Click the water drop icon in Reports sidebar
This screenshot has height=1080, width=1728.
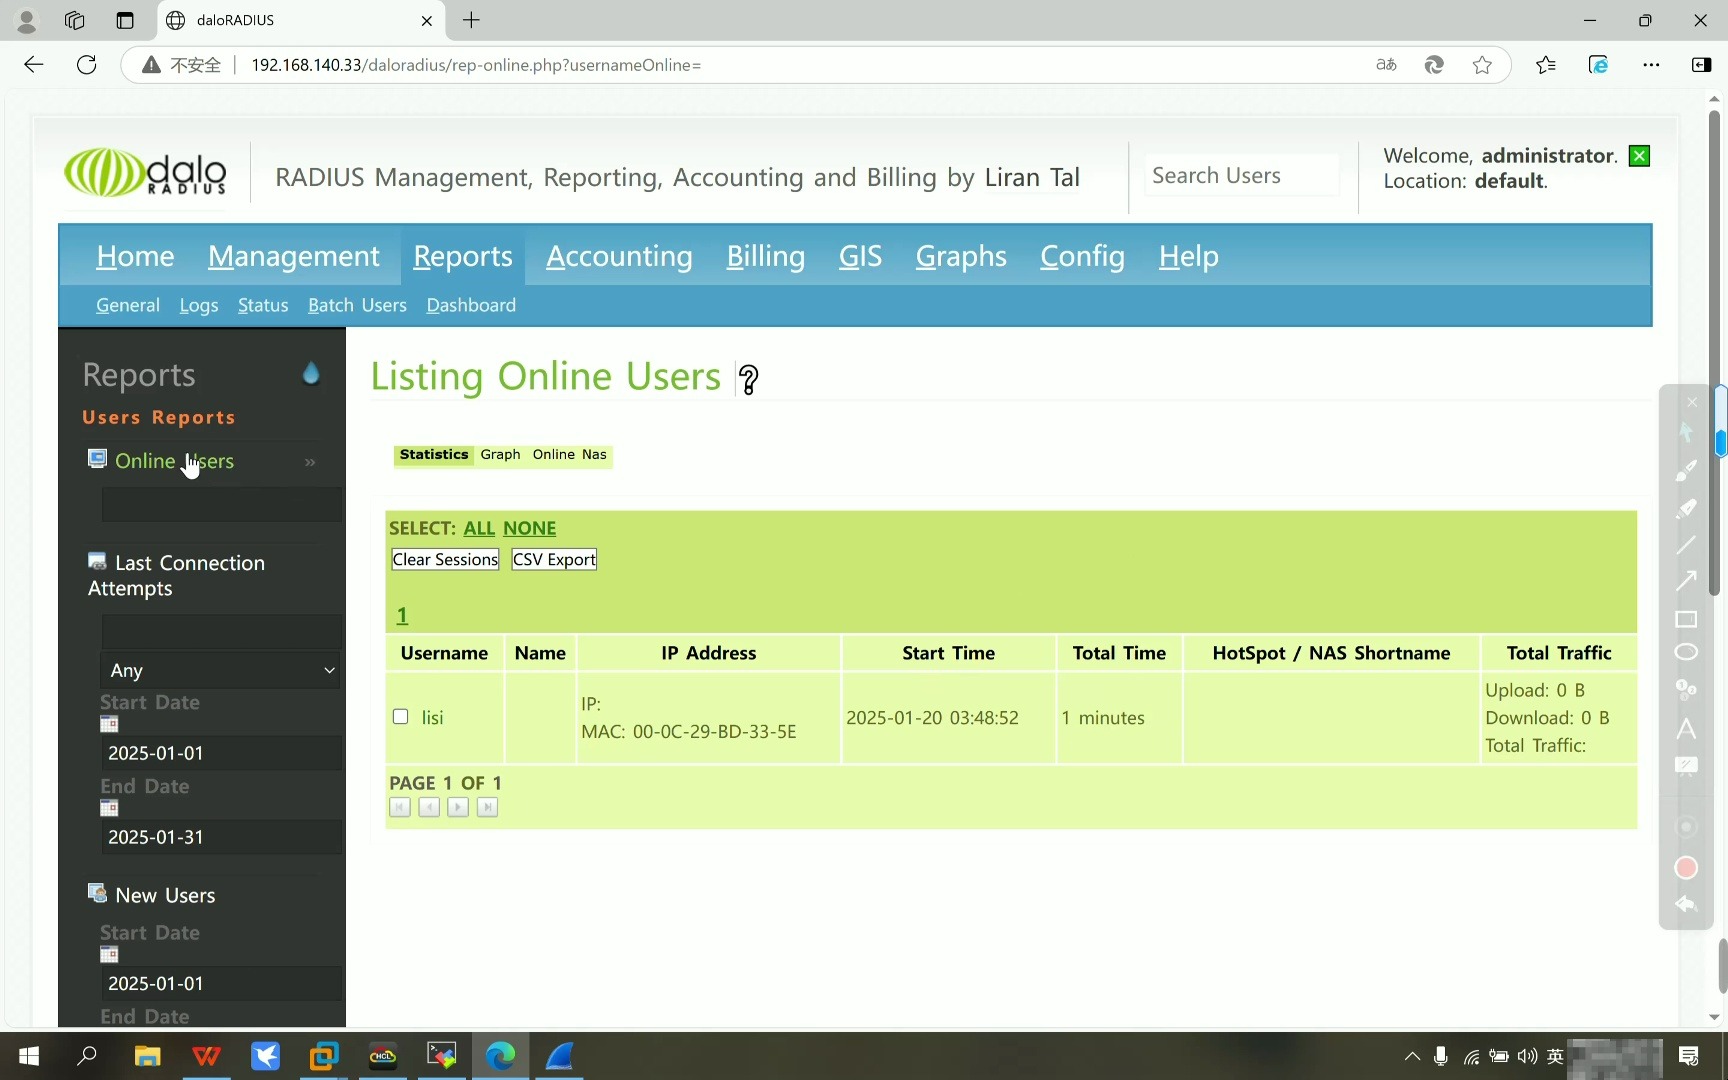pos(311,373)
